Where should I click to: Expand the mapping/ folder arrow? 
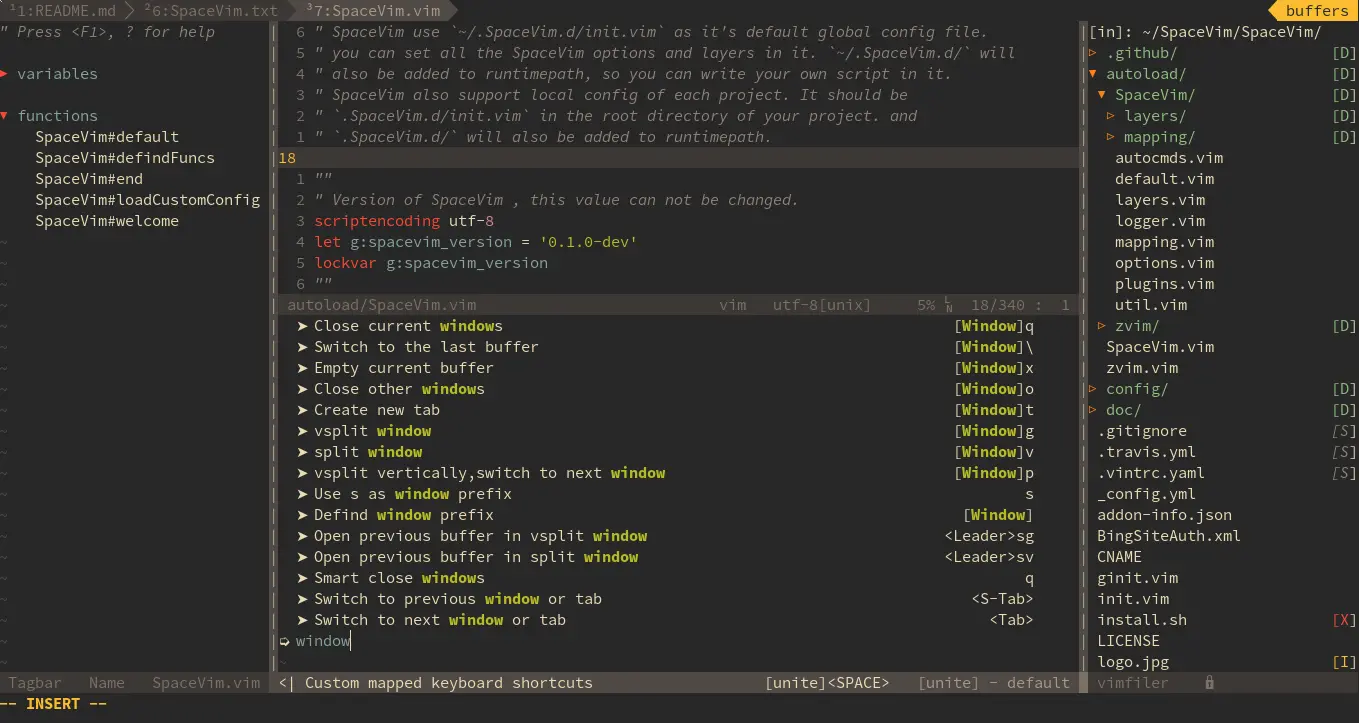click(1111, 137)
